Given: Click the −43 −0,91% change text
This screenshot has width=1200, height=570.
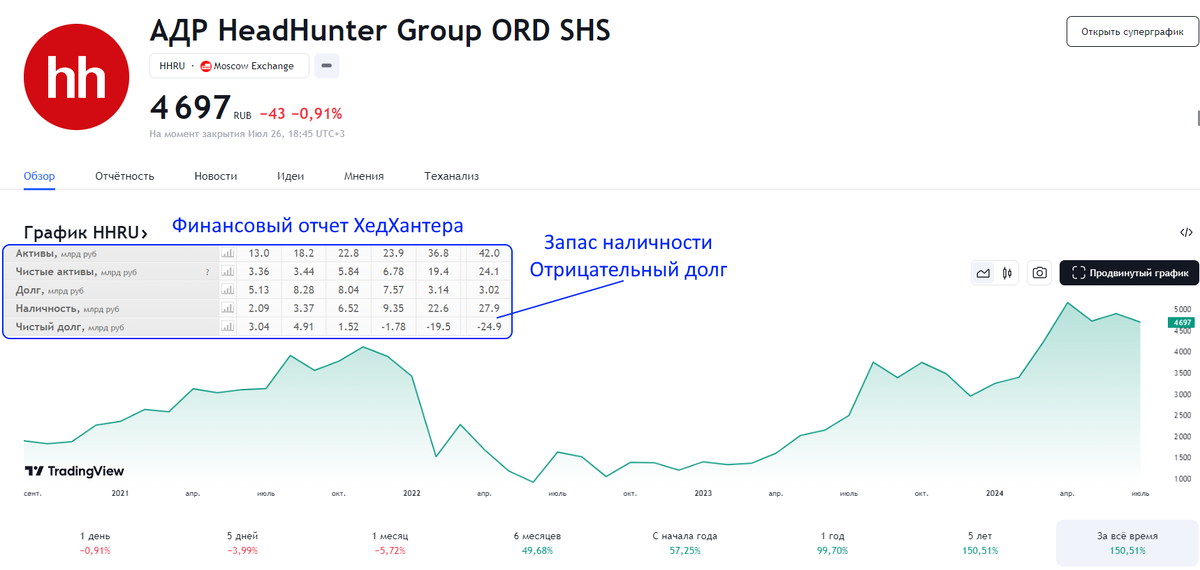Looking at the screenshot, I should tap(301, 113).
